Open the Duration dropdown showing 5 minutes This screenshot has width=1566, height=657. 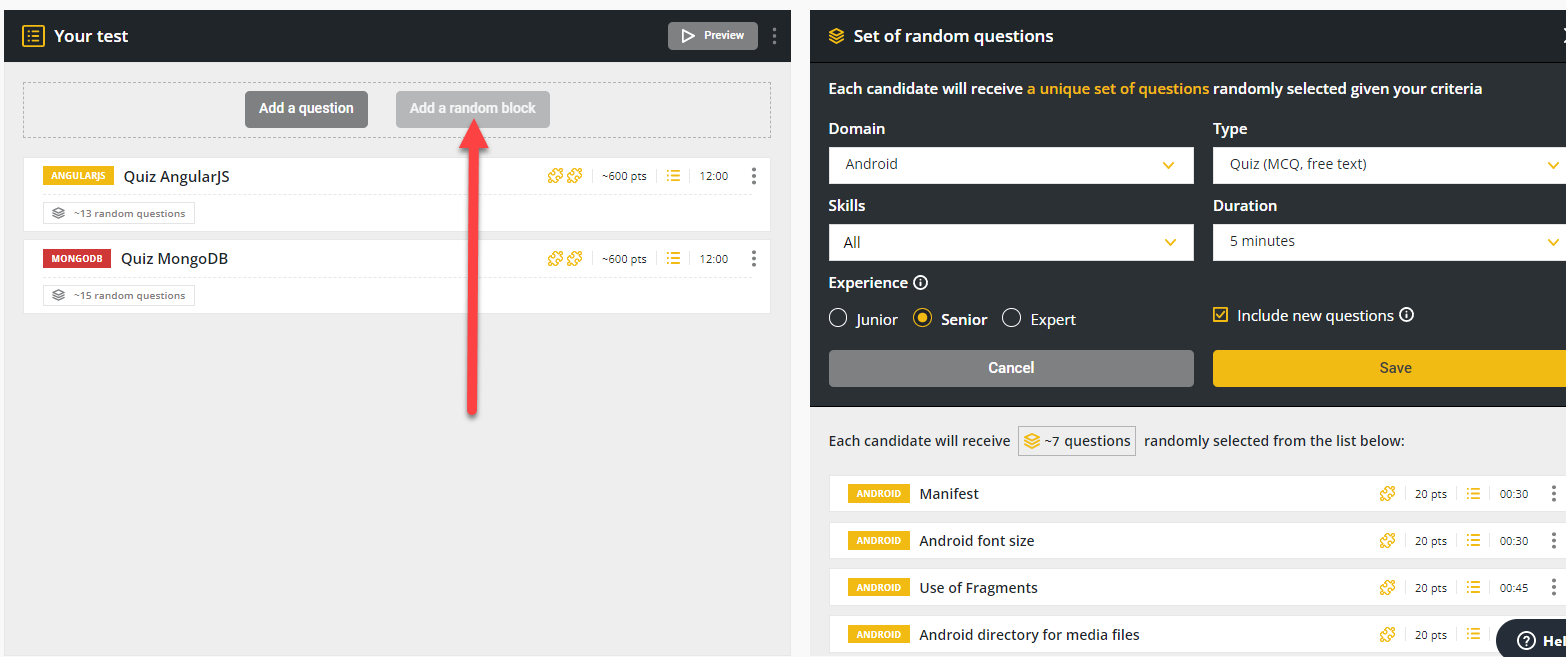tap(1390, 242)
